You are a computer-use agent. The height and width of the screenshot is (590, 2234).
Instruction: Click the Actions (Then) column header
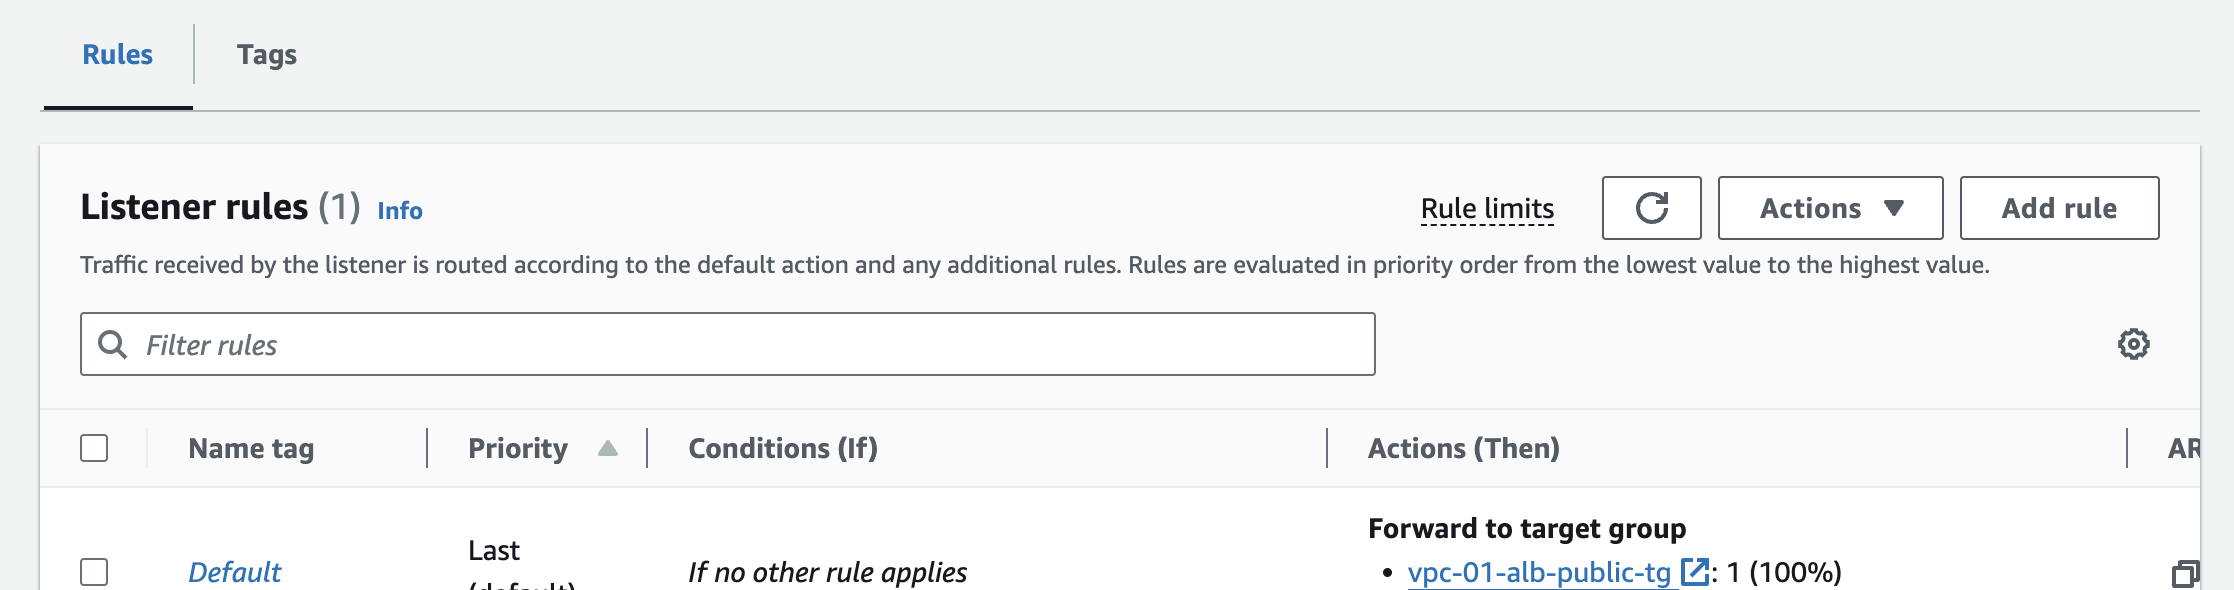coord(1463,448)
